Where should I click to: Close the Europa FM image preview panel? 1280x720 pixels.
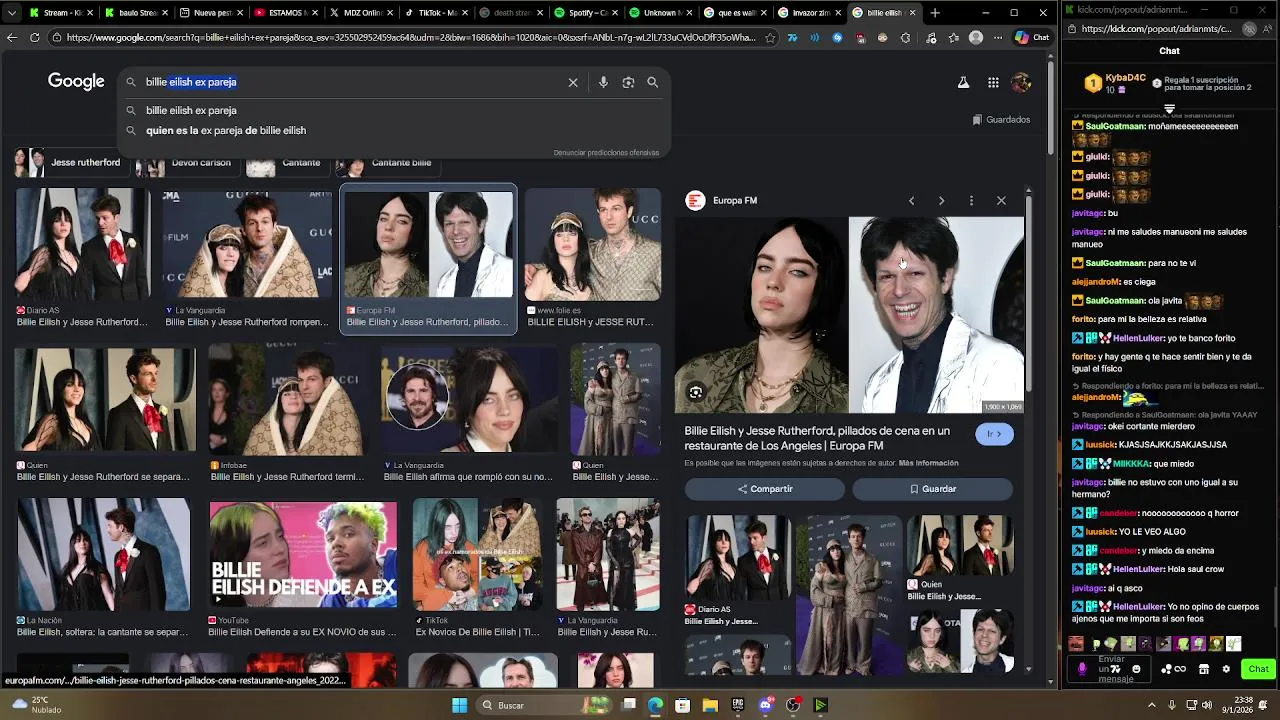[1001, 201]
